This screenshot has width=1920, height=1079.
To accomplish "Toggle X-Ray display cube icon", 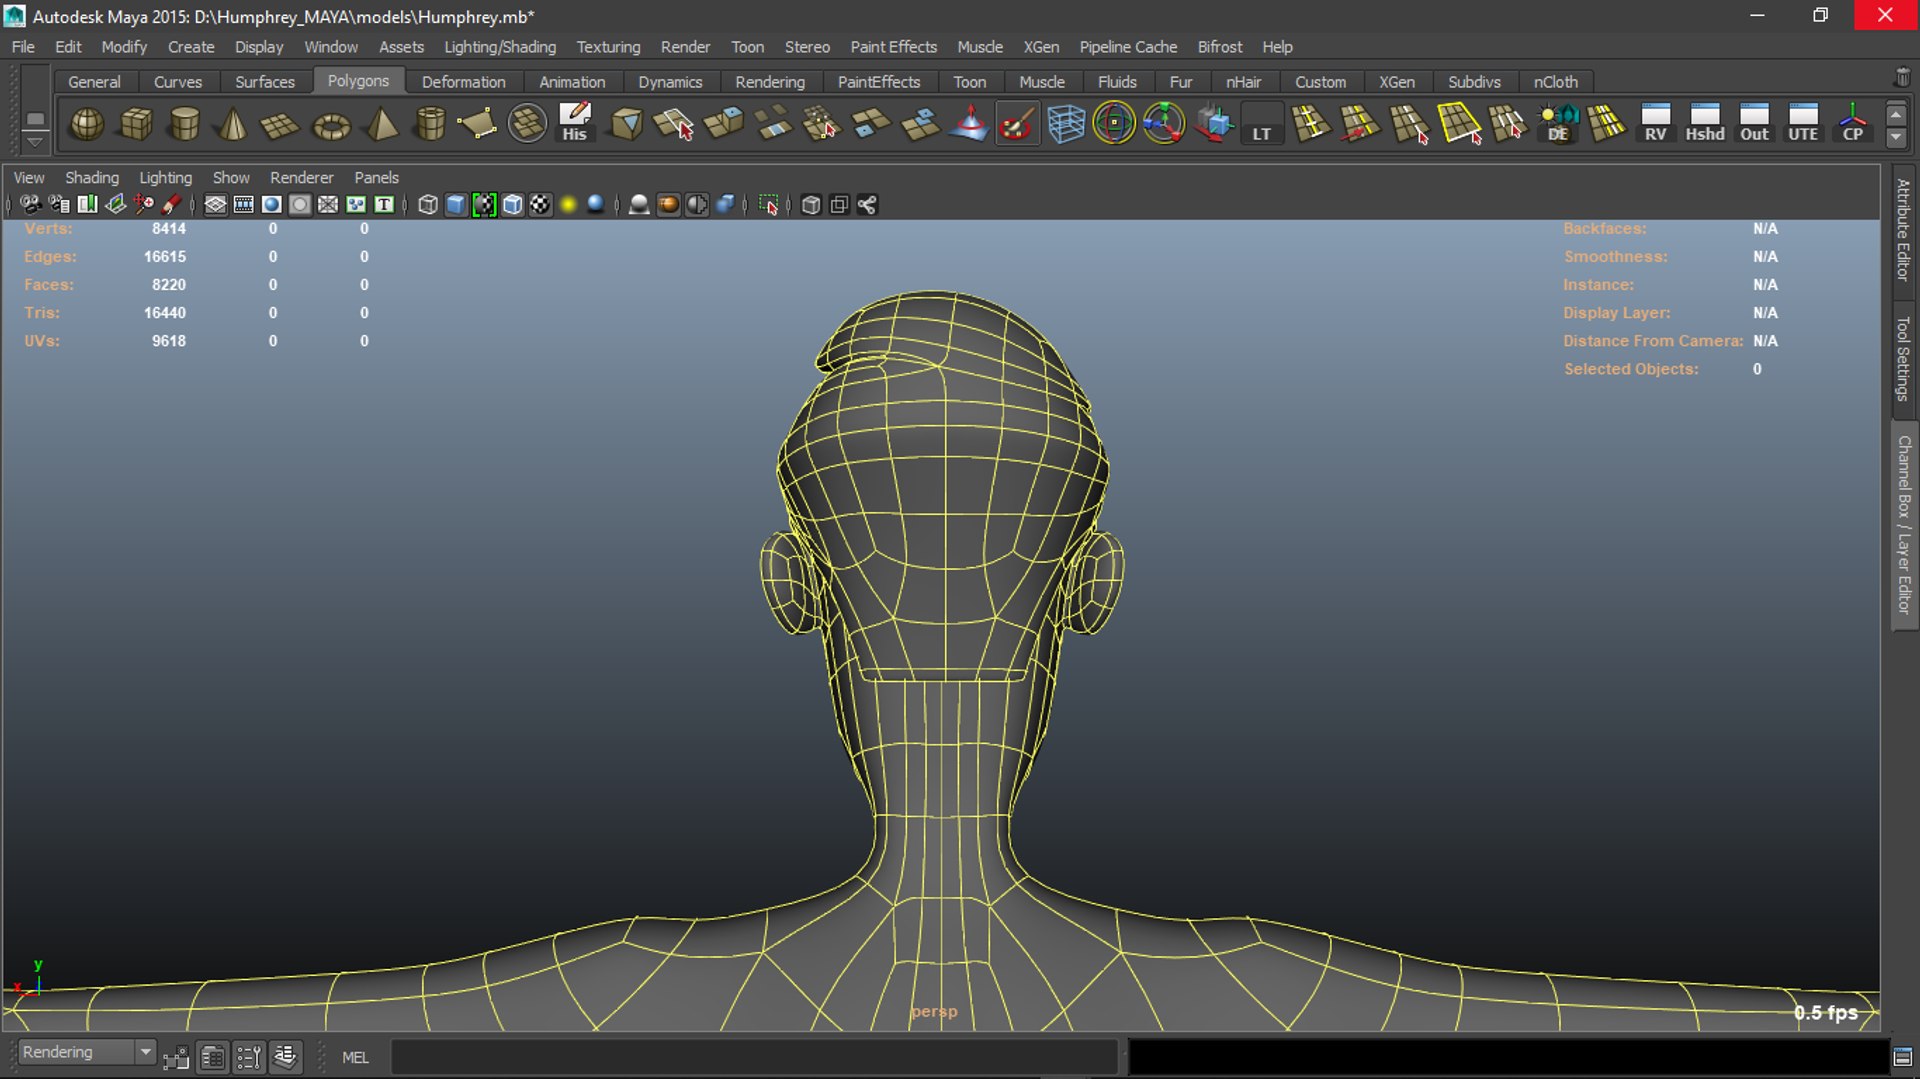I will click(x=811, y=205).
